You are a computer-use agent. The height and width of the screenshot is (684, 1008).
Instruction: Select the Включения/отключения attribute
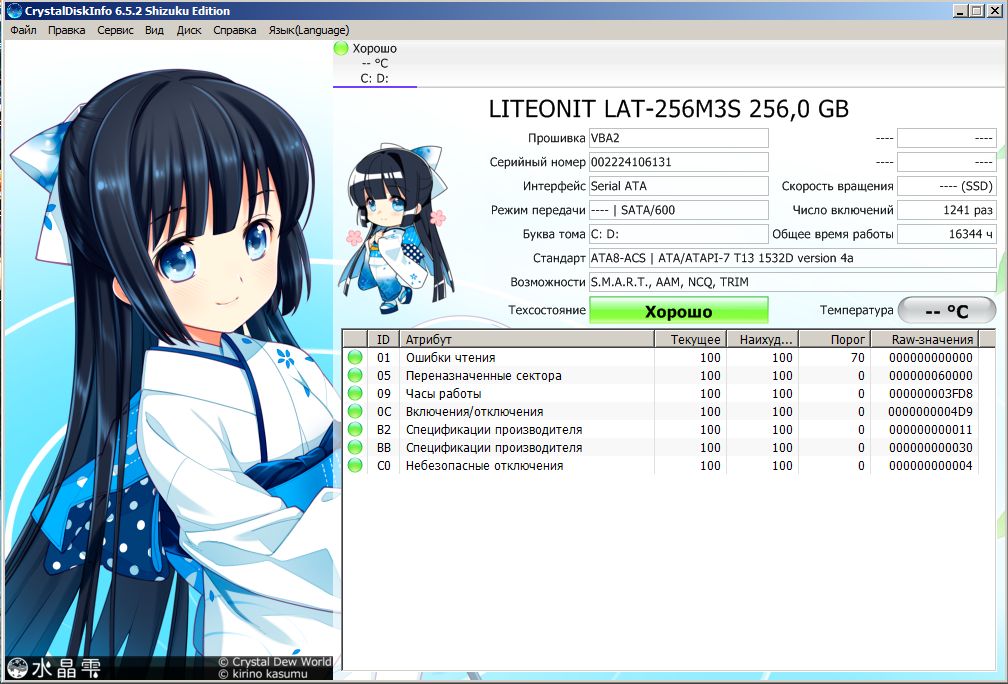pyautogui.click(x=474, y=411)
